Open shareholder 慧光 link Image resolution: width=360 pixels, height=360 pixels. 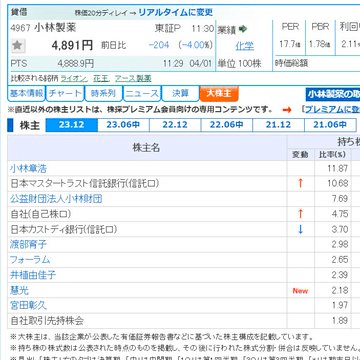tap(20, 290)
